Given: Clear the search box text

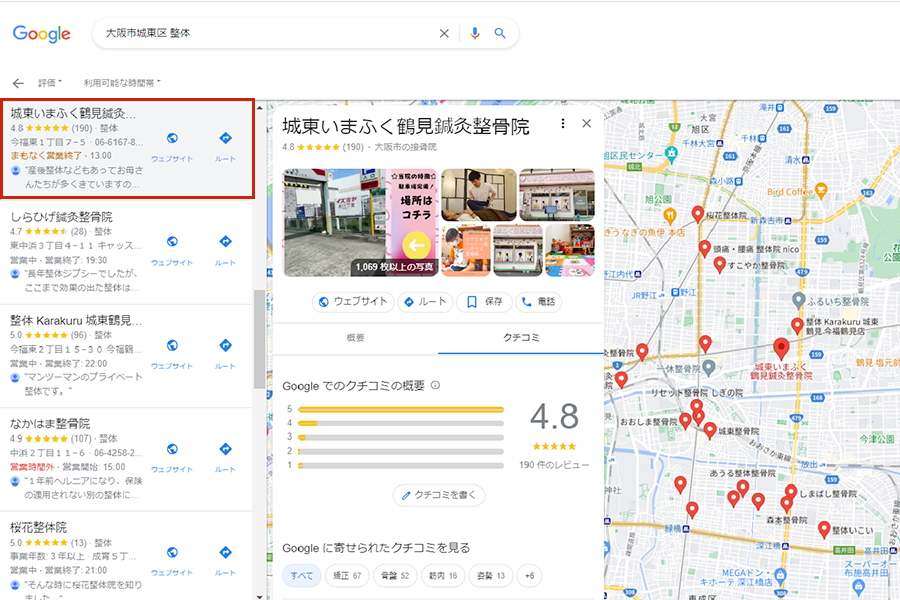Looking at the screenshot, I should pyautogui.click(x=445, y=33).
